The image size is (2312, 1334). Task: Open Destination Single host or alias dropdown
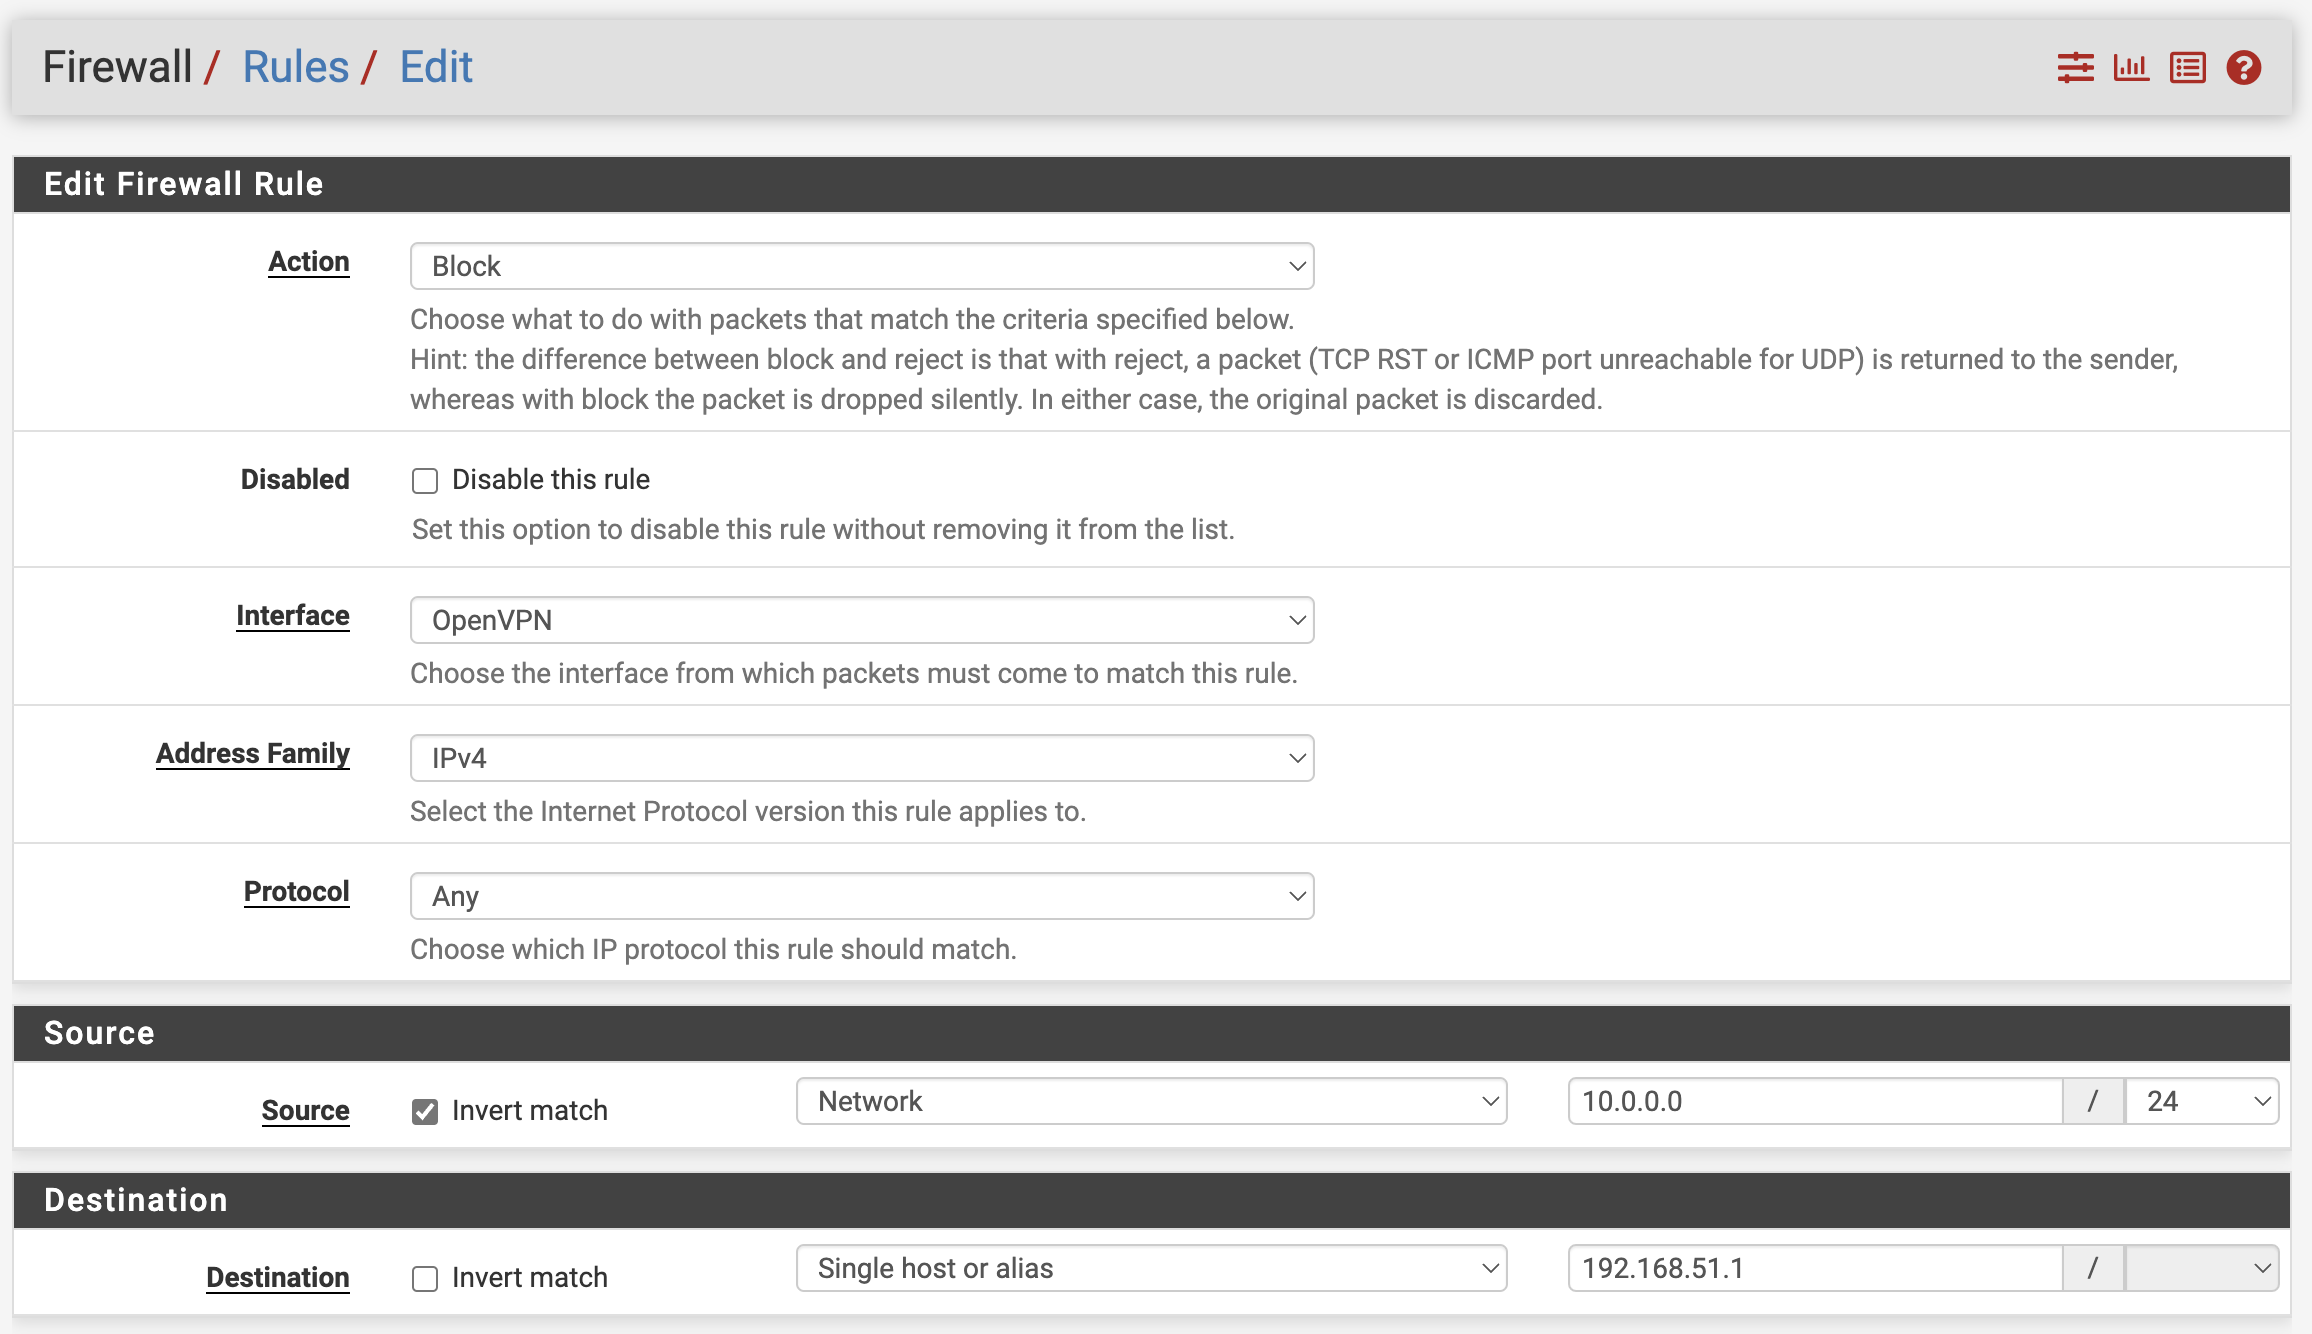tap(1151, 1268)
